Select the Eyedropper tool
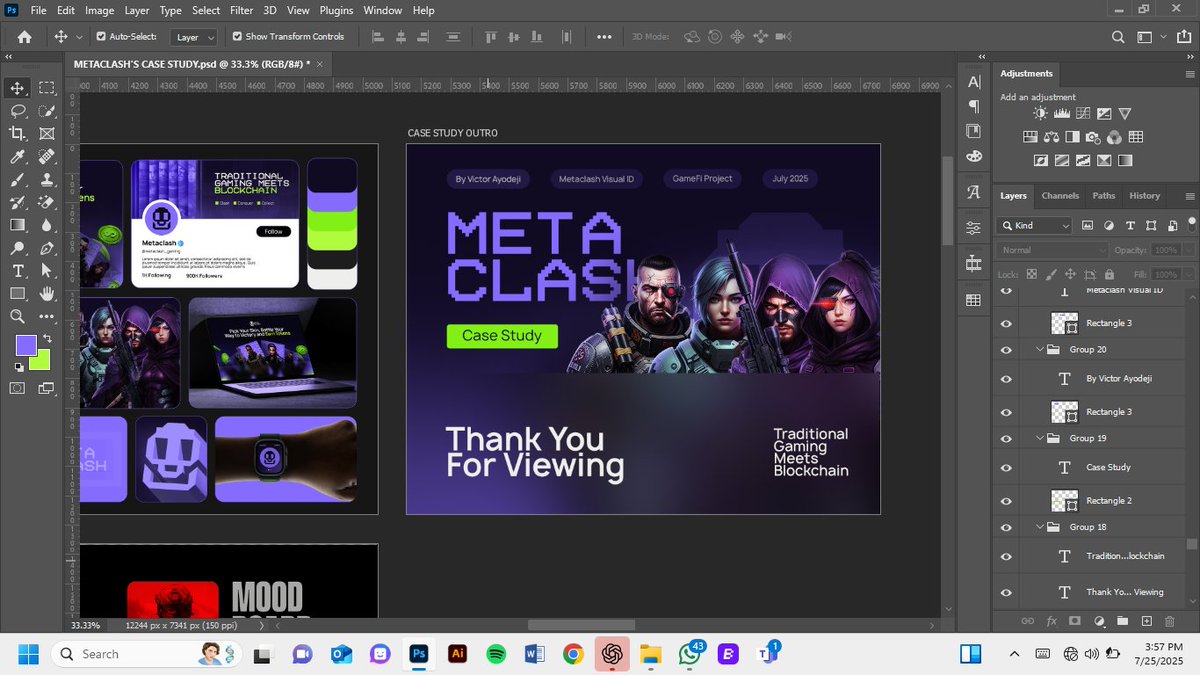 pyautogui.click(x=18, y=157)
